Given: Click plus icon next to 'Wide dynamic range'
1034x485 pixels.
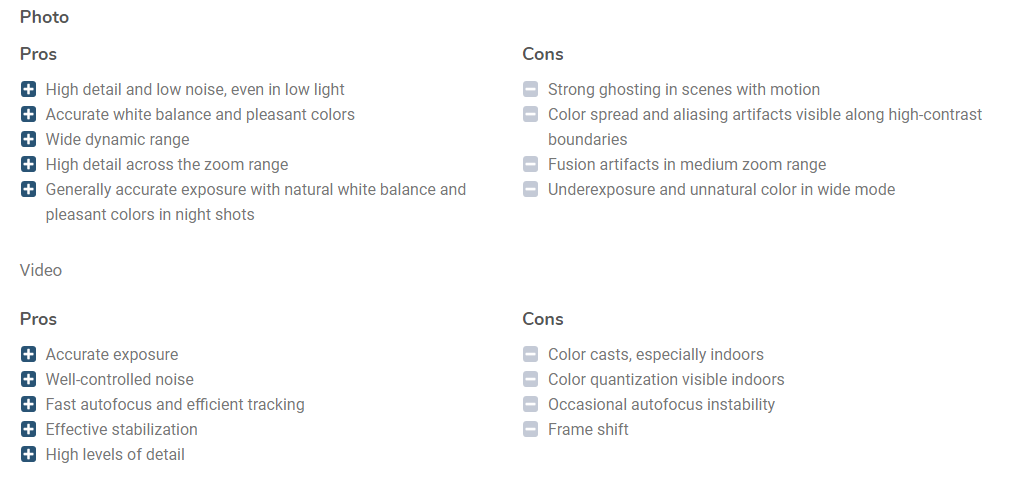Looking at the screenshot, I should (x=28, y=139).
